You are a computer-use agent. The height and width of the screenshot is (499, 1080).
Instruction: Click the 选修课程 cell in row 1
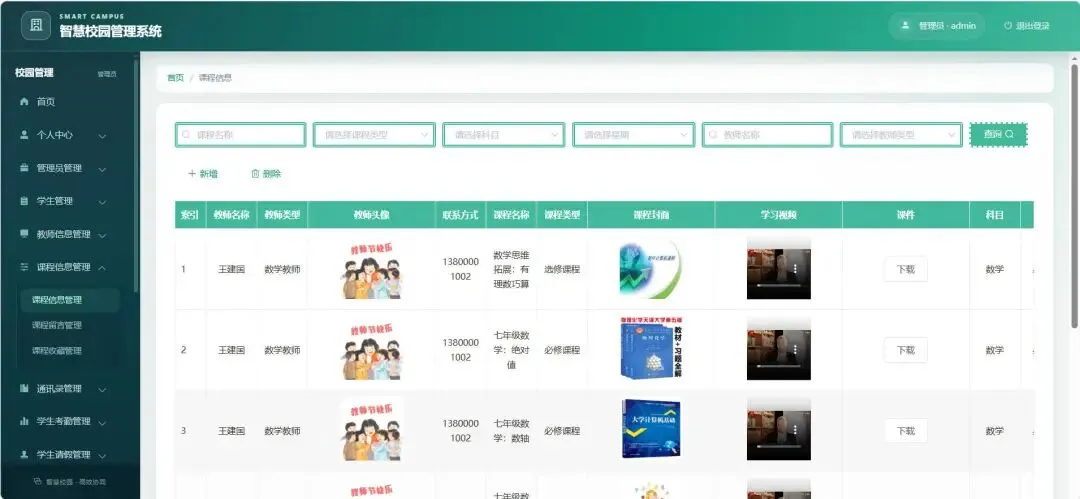point(562,269)
